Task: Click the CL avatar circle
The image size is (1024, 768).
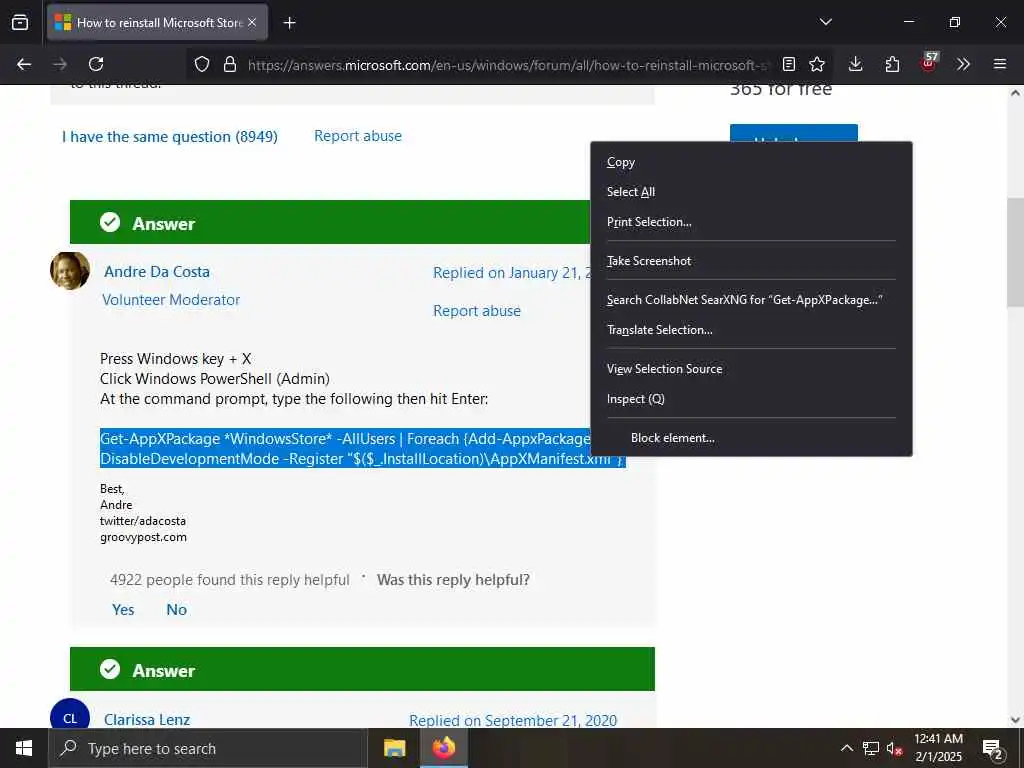Action: 70,714
